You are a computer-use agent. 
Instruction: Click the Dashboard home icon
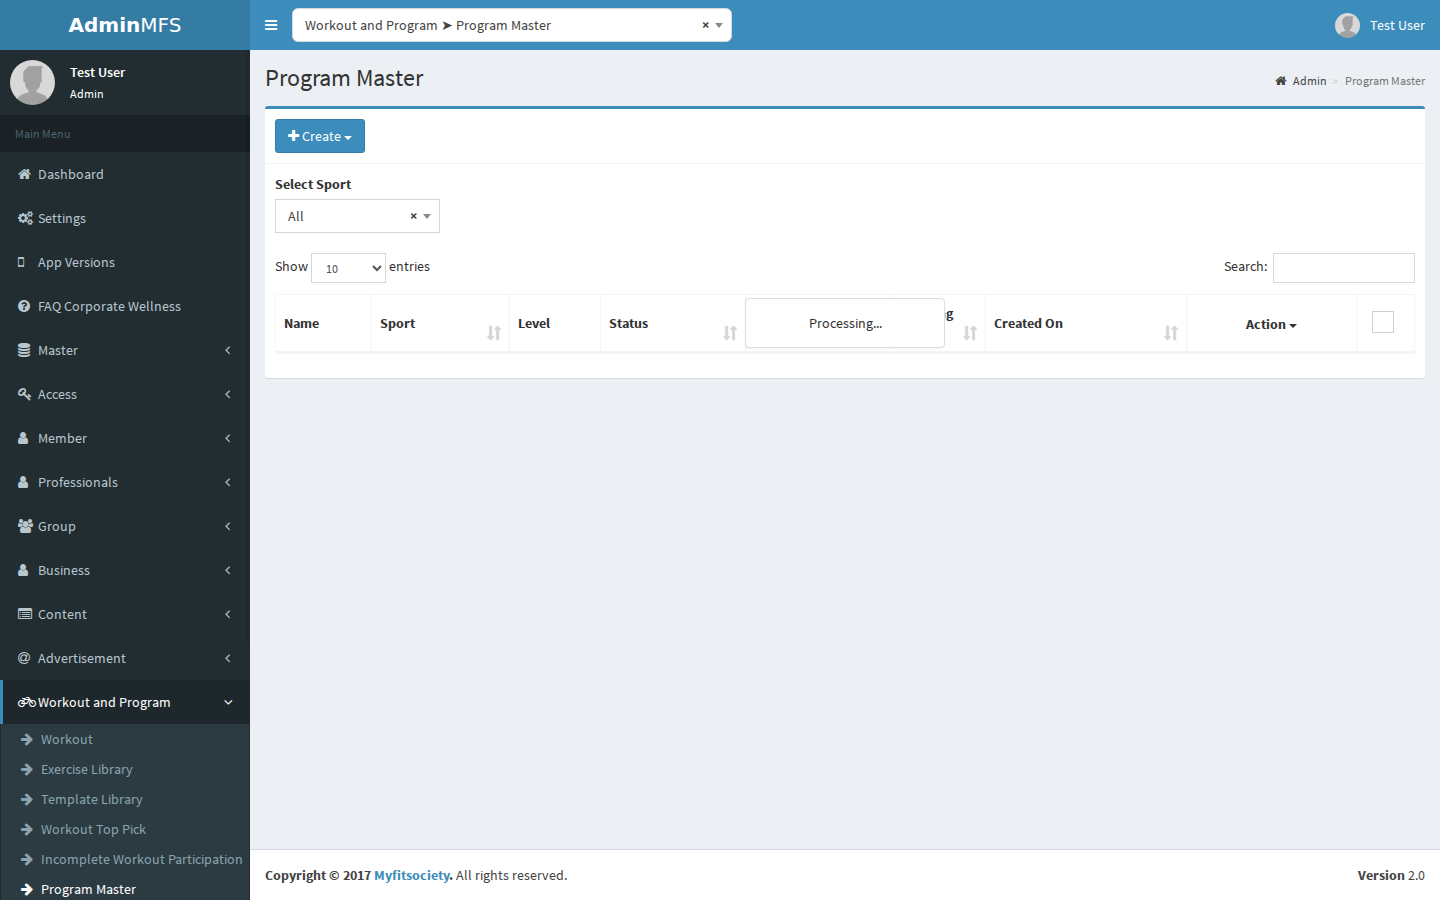(x=24, y=174)
